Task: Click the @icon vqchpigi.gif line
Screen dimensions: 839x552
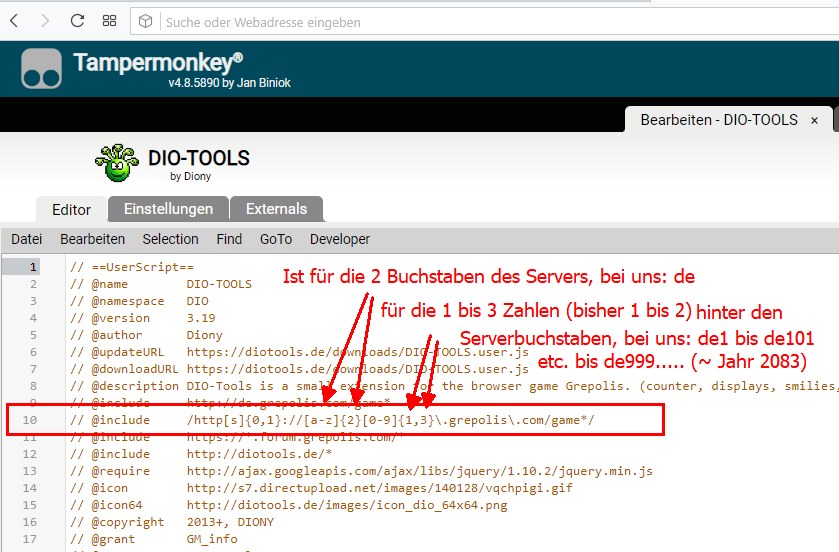Action: 321,488
